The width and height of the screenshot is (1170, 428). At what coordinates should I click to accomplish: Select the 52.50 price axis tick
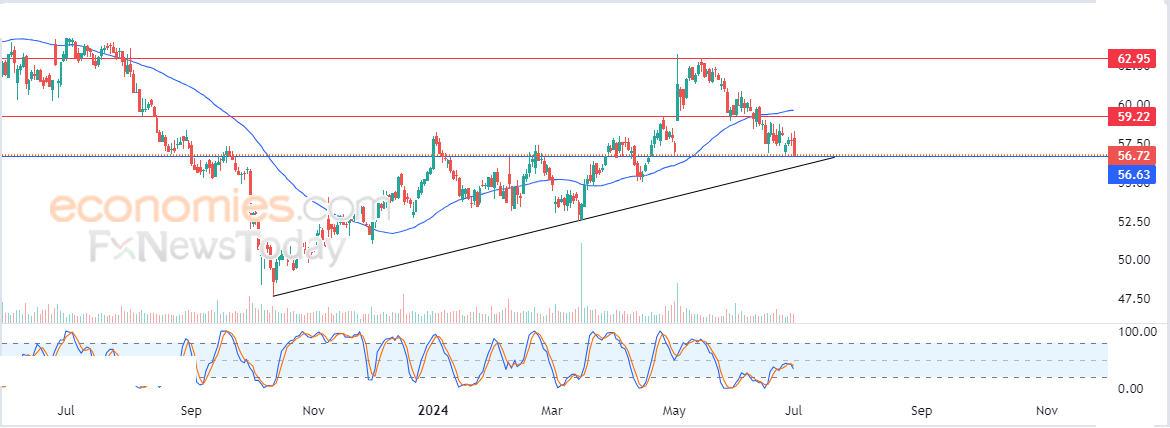point(1132,221)
